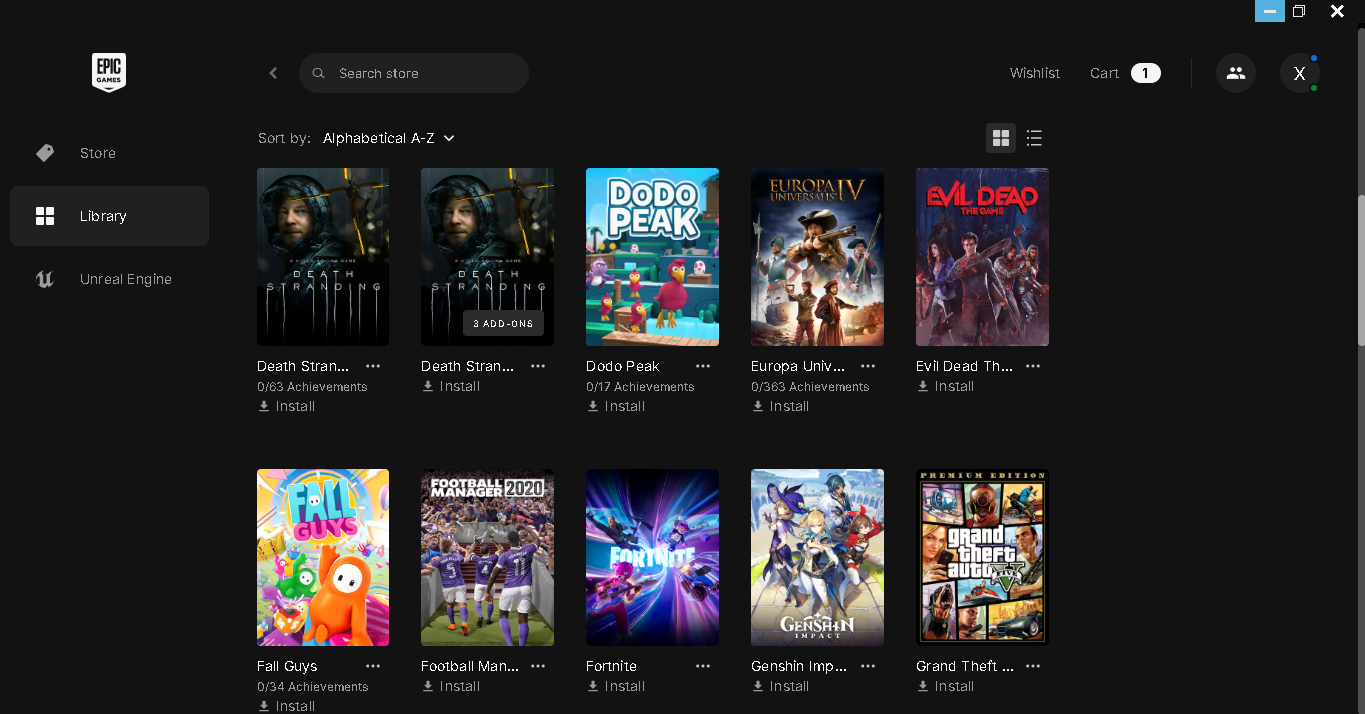This screenshot has width=1365, height=714.
Task: Click the Library grid icon in sidebar
Action: pos(45,216)
